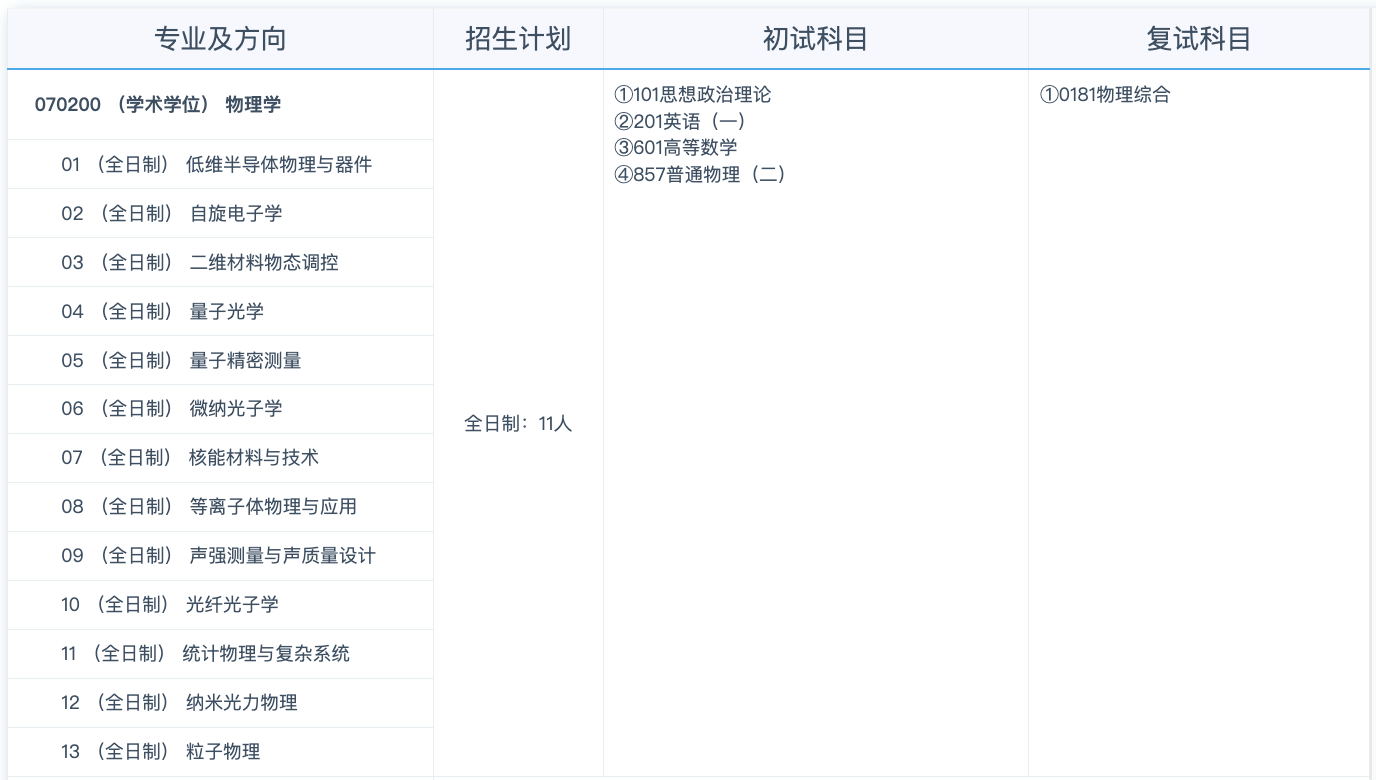The width and height of the screenshot is (1376, 780).
Task: Click the 全日制：11人 enrollment cell
Action: pyautogui.click(x=518, y=424)
